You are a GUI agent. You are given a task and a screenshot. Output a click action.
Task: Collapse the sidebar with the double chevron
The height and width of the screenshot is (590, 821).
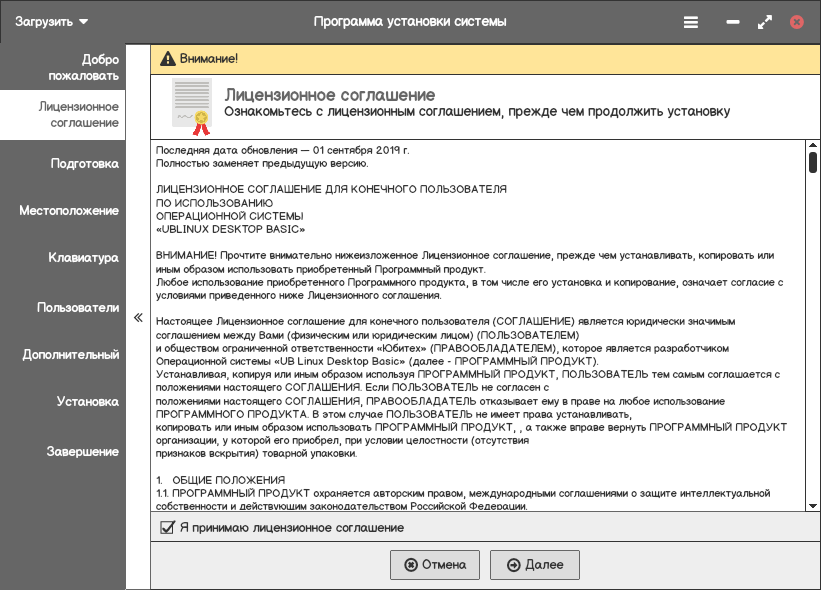(138, 317)
